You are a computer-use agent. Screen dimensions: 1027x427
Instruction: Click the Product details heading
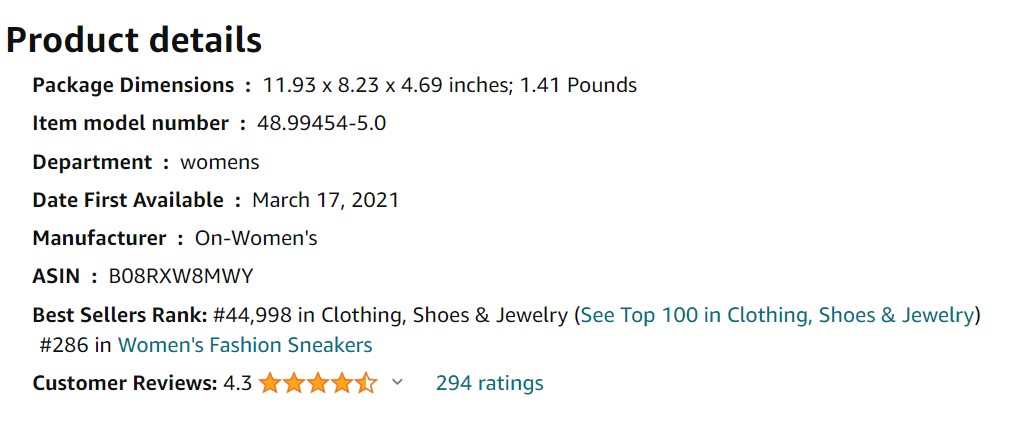134,40
